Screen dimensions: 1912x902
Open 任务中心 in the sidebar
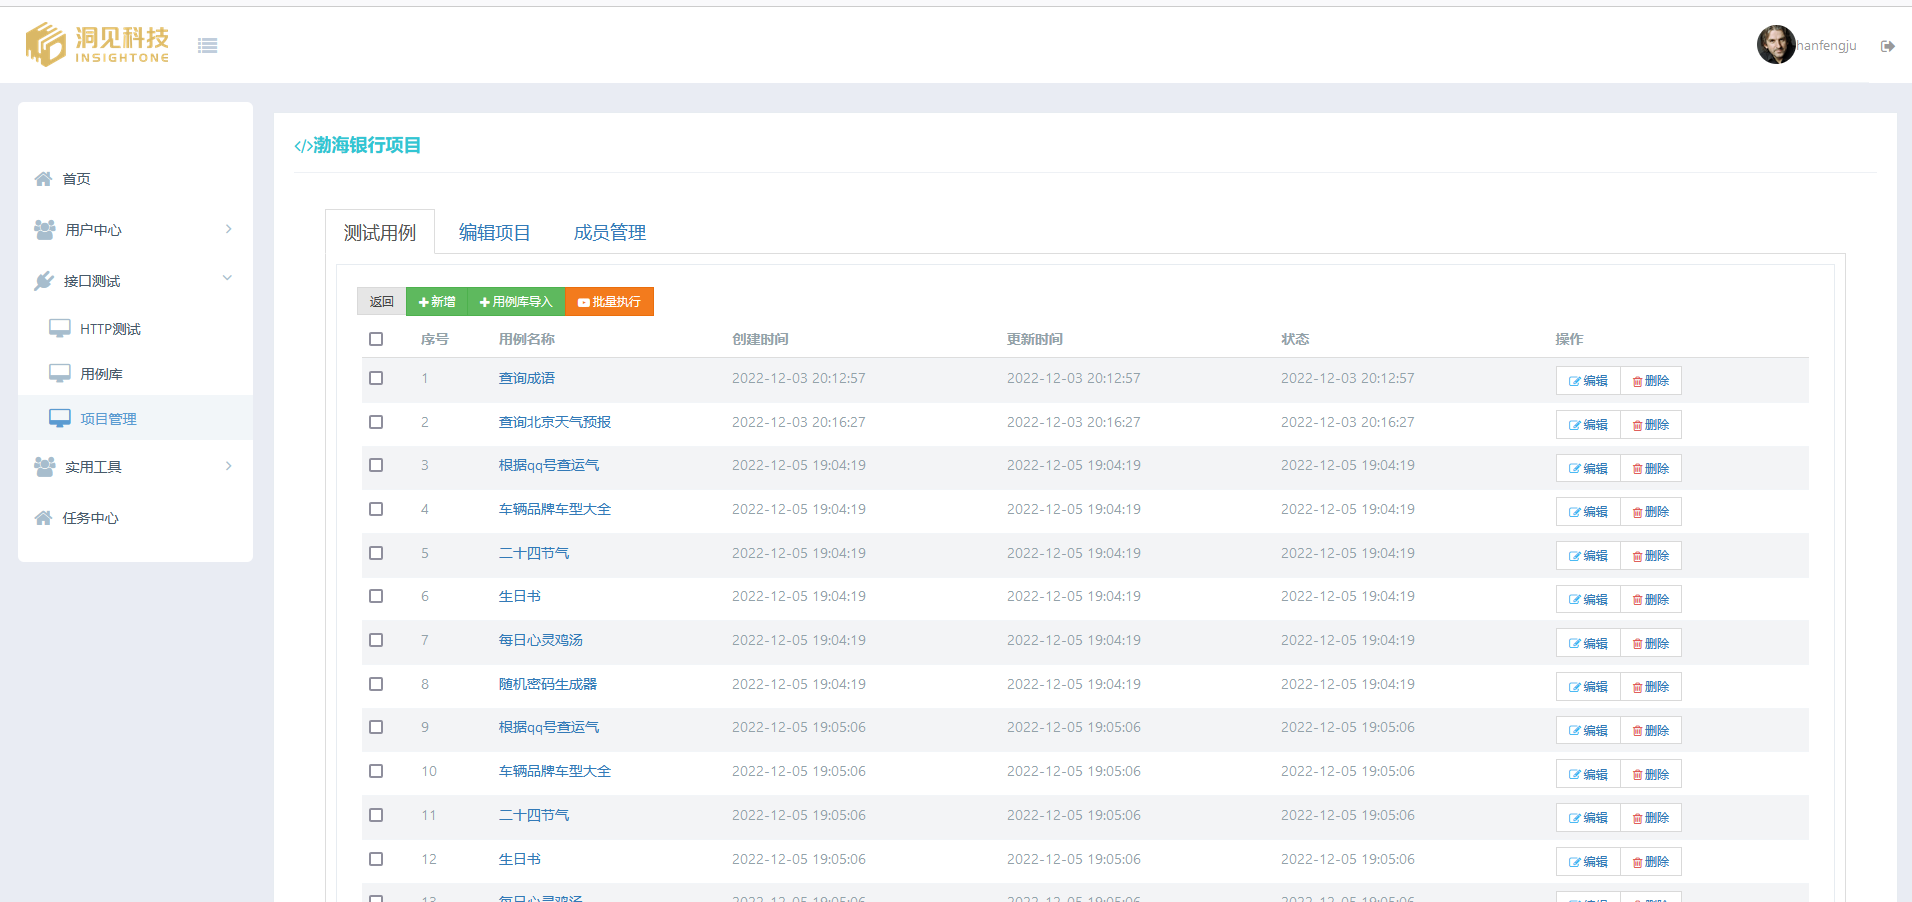click(x=90, y=518)
